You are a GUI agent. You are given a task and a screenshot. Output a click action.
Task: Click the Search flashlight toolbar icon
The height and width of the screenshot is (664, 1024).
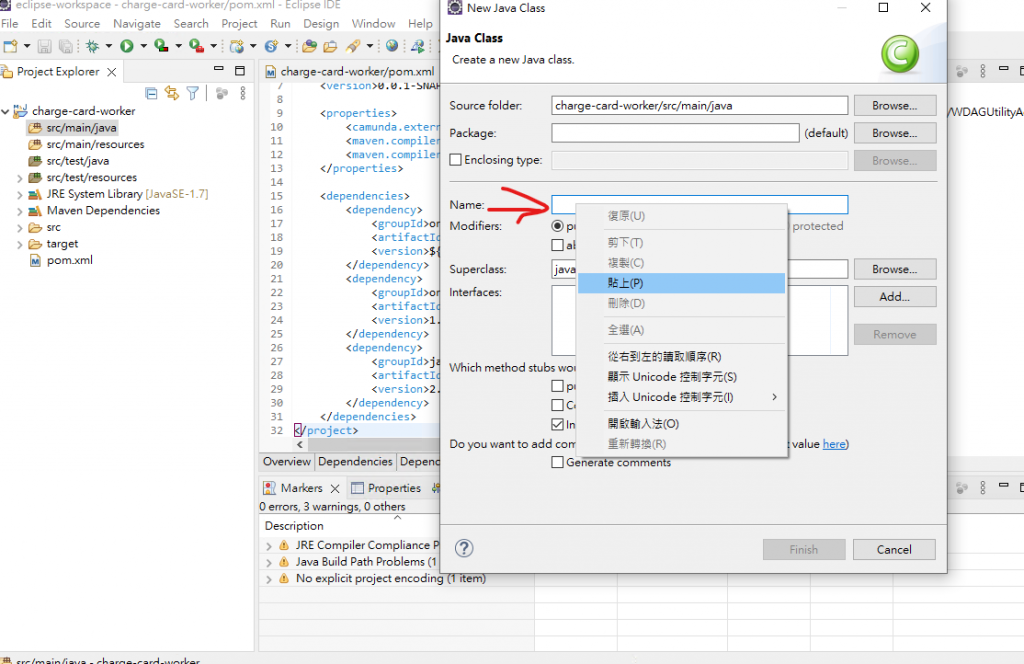[353, 46]
